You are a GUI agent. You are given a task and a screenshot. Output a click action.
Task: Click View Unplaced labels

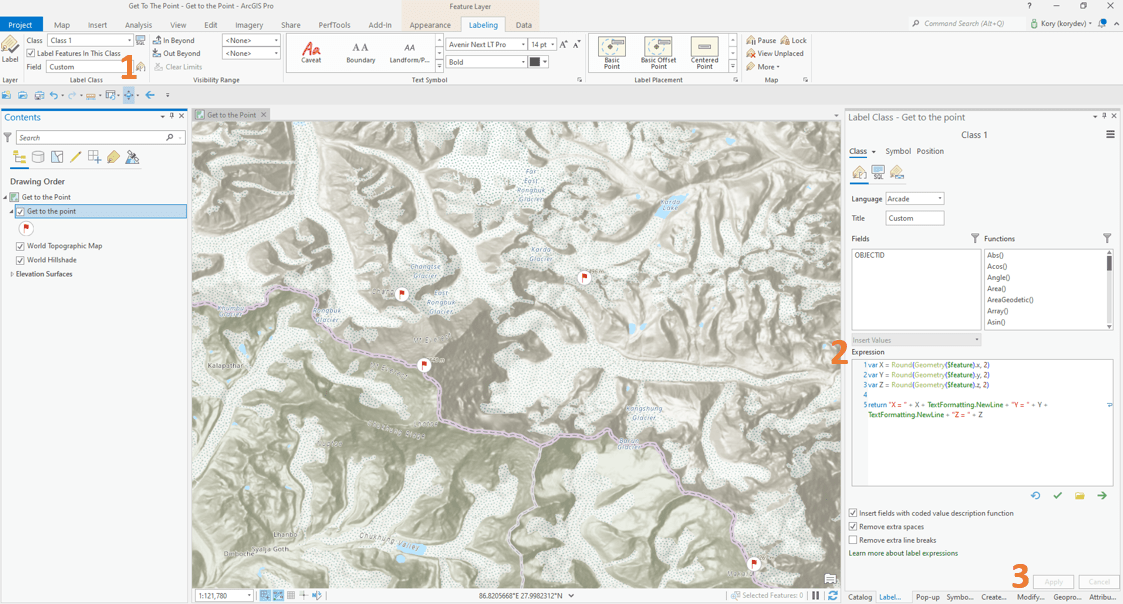[x=775, y=53]
